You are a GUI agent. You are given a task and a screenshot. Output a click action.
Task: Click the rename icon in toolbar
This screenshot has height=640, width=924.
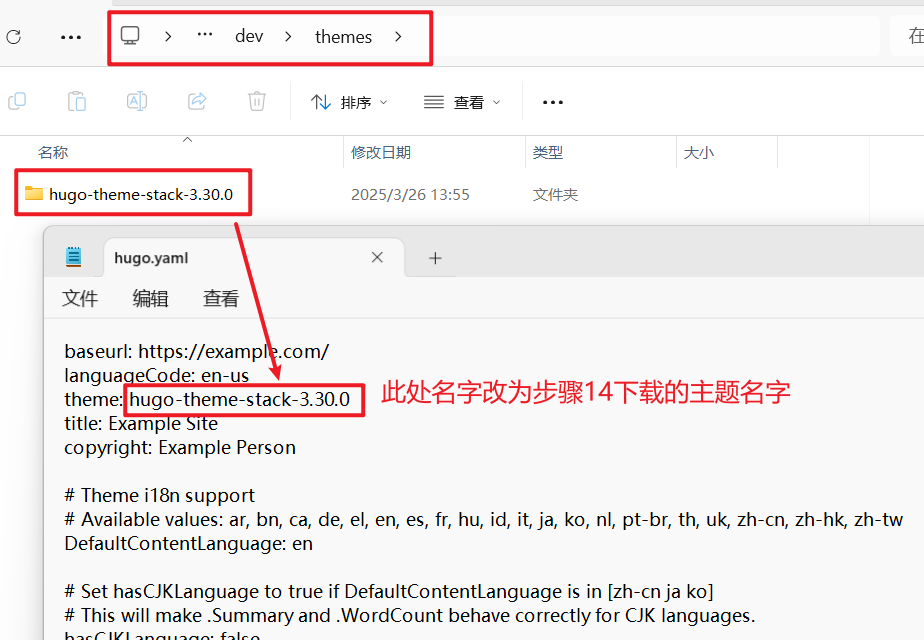(137, 101)
